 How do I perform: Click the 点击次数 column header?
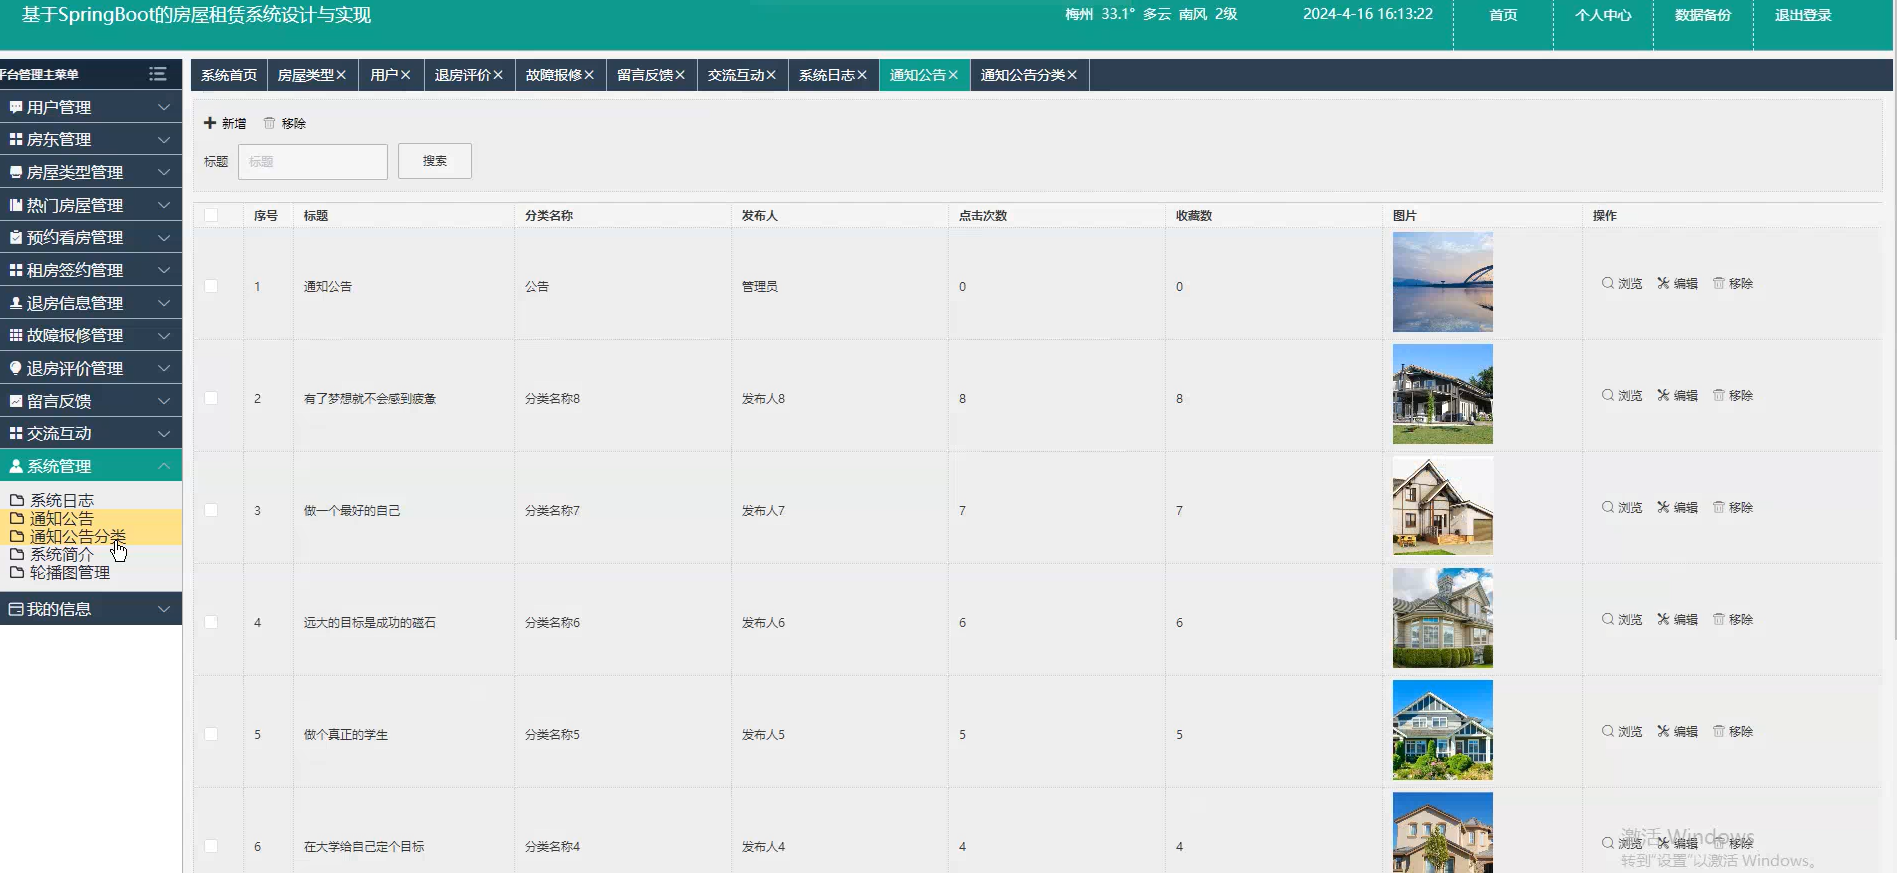[983, 215]
